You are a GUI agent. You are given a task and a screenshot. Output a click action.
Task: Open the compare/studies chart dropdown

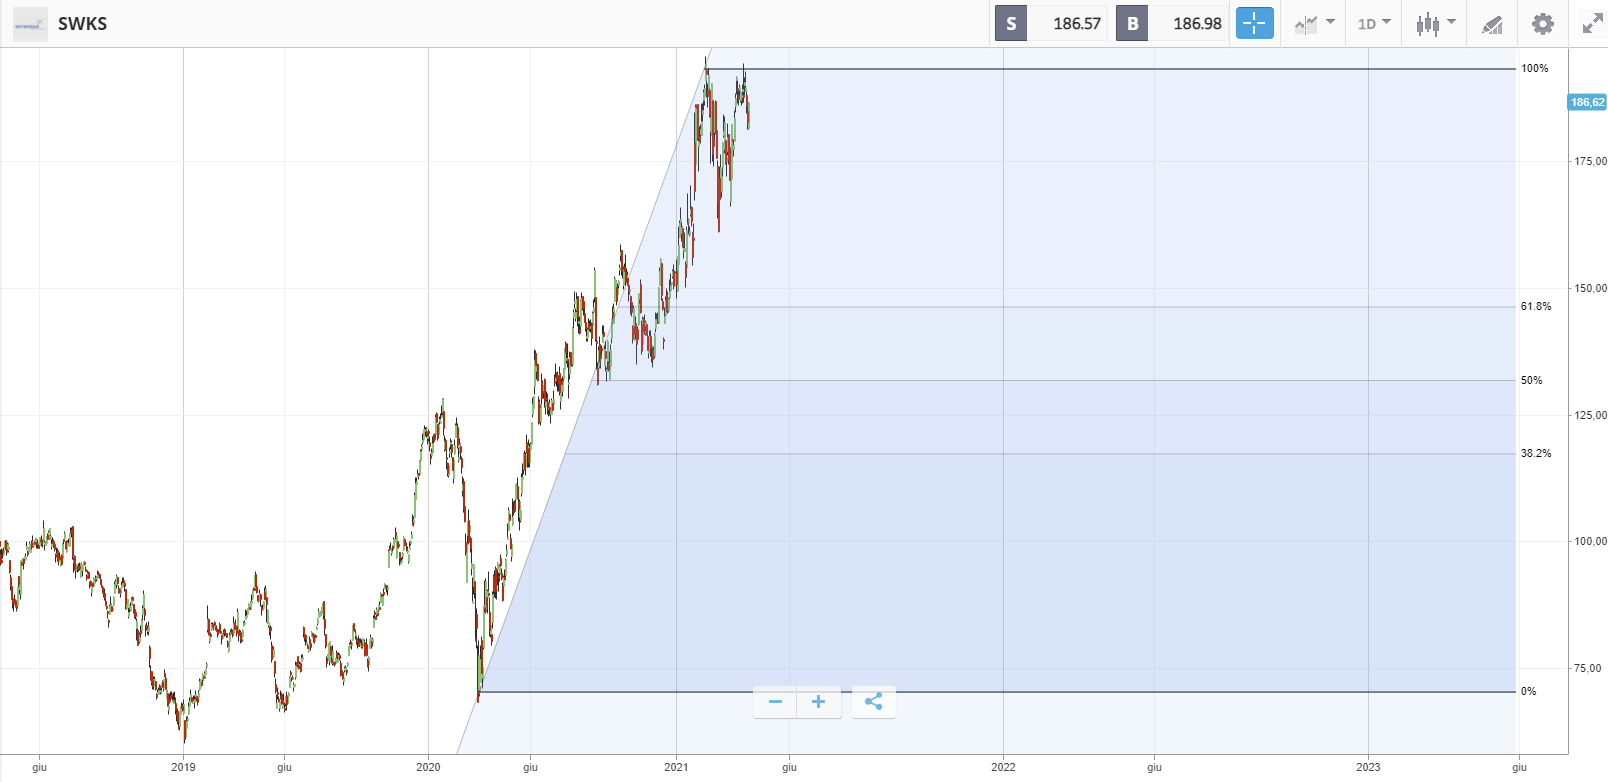(x=1314, y=23)
